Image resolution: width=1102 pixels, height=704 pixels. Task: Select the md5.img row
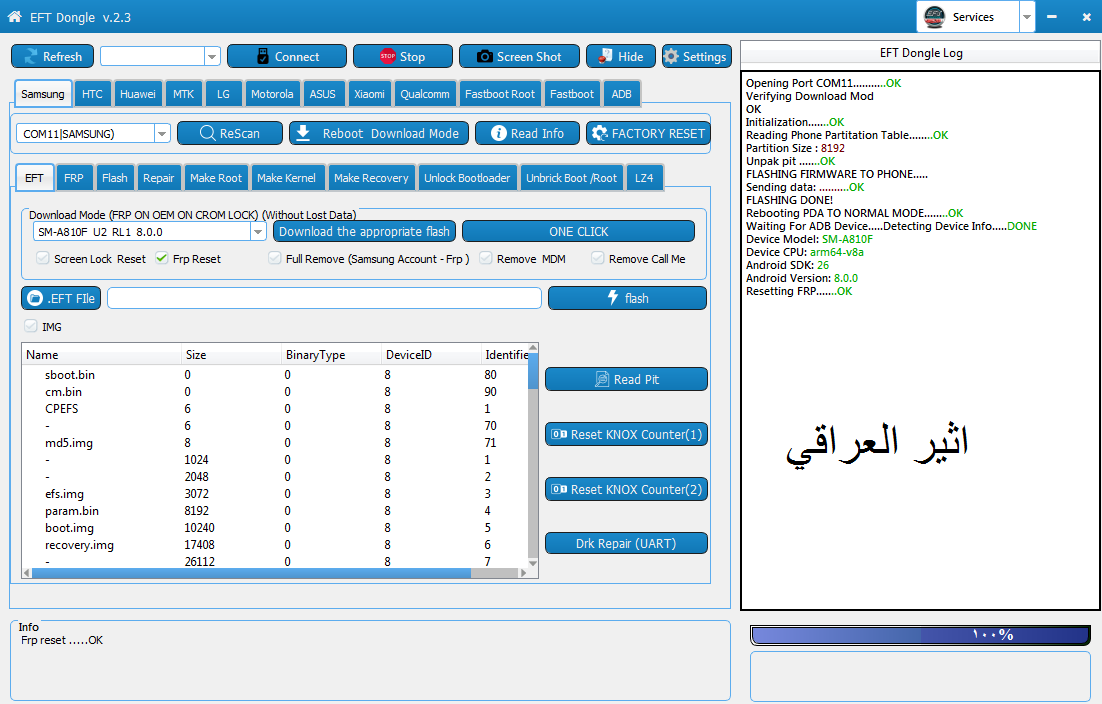tap(275, 443)
